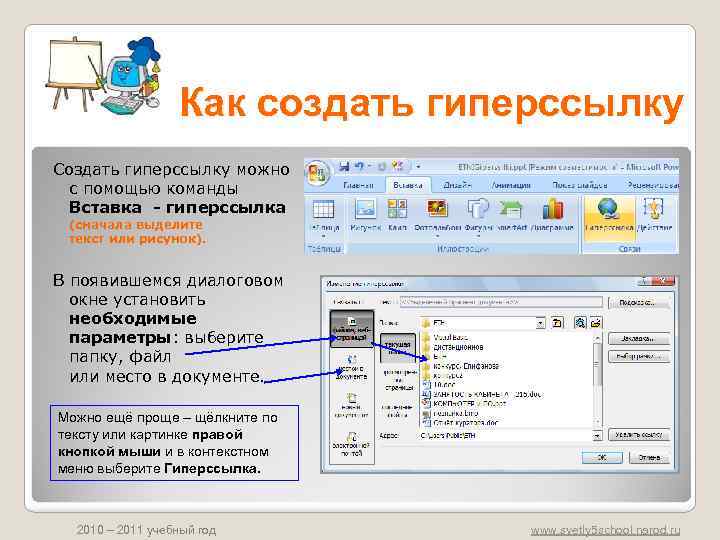Switch to the Анимация ribbon tab
Screen dimensions: 720x540
(x=511, y=186)
